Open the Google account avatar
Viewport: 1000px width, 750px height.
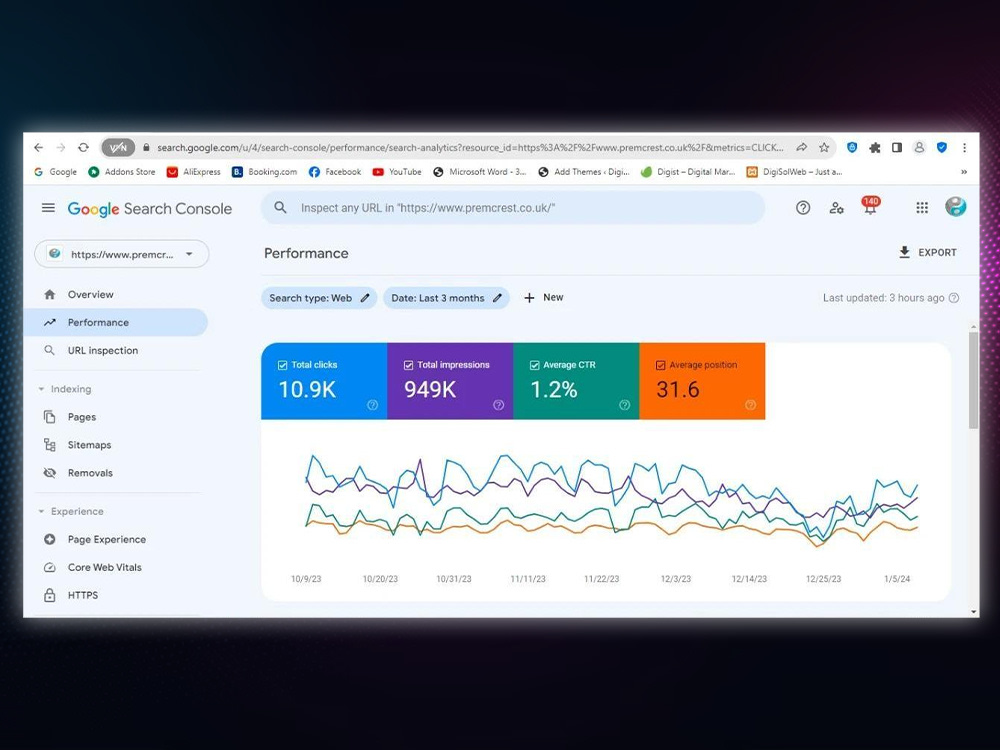[x=955, y=206]
